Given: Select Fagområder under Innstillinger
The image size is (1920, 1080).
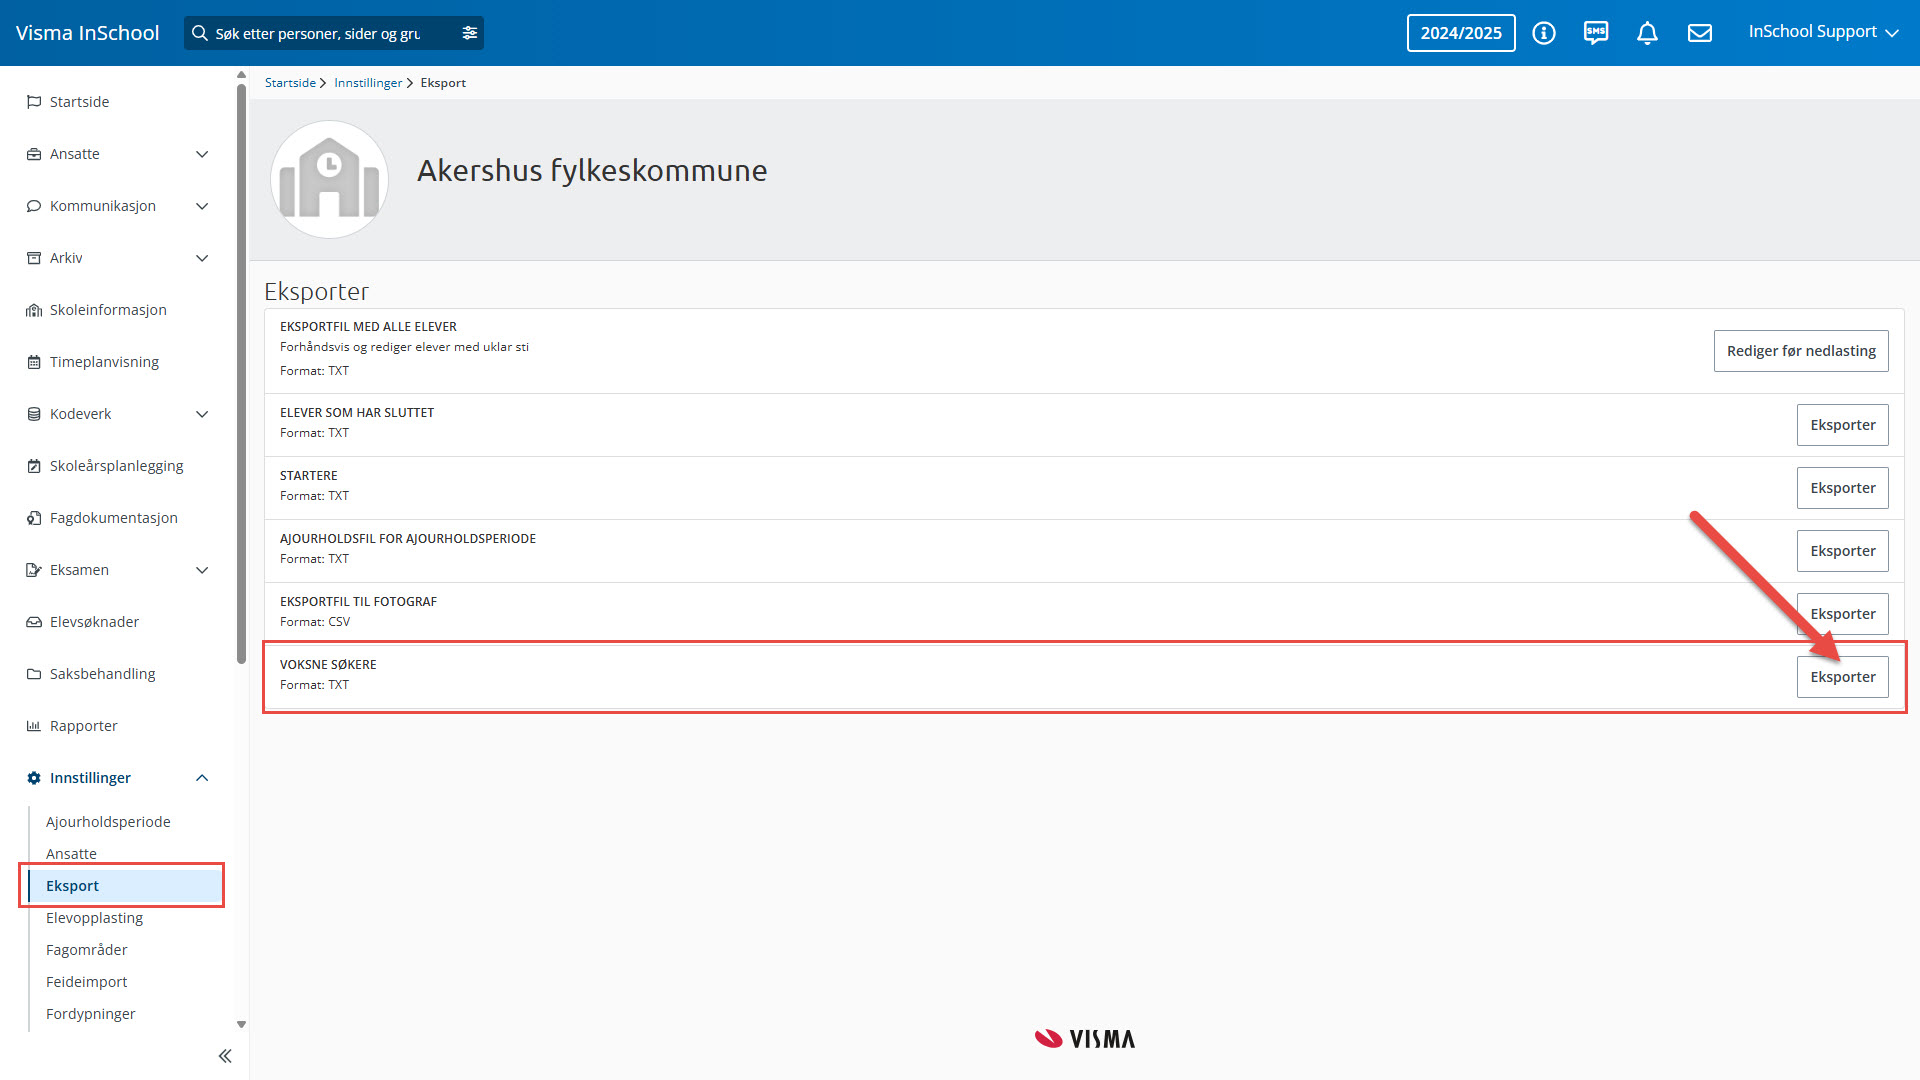Looking at the screenshot, I should (x=86, y=950).
